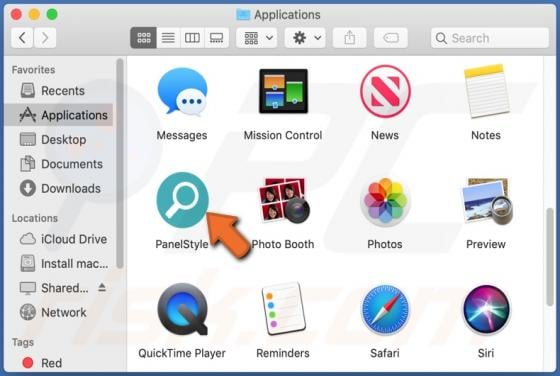The image size is (560, 376).
Task: Open the Reminders app icon
Action: [x=283, y=309]
